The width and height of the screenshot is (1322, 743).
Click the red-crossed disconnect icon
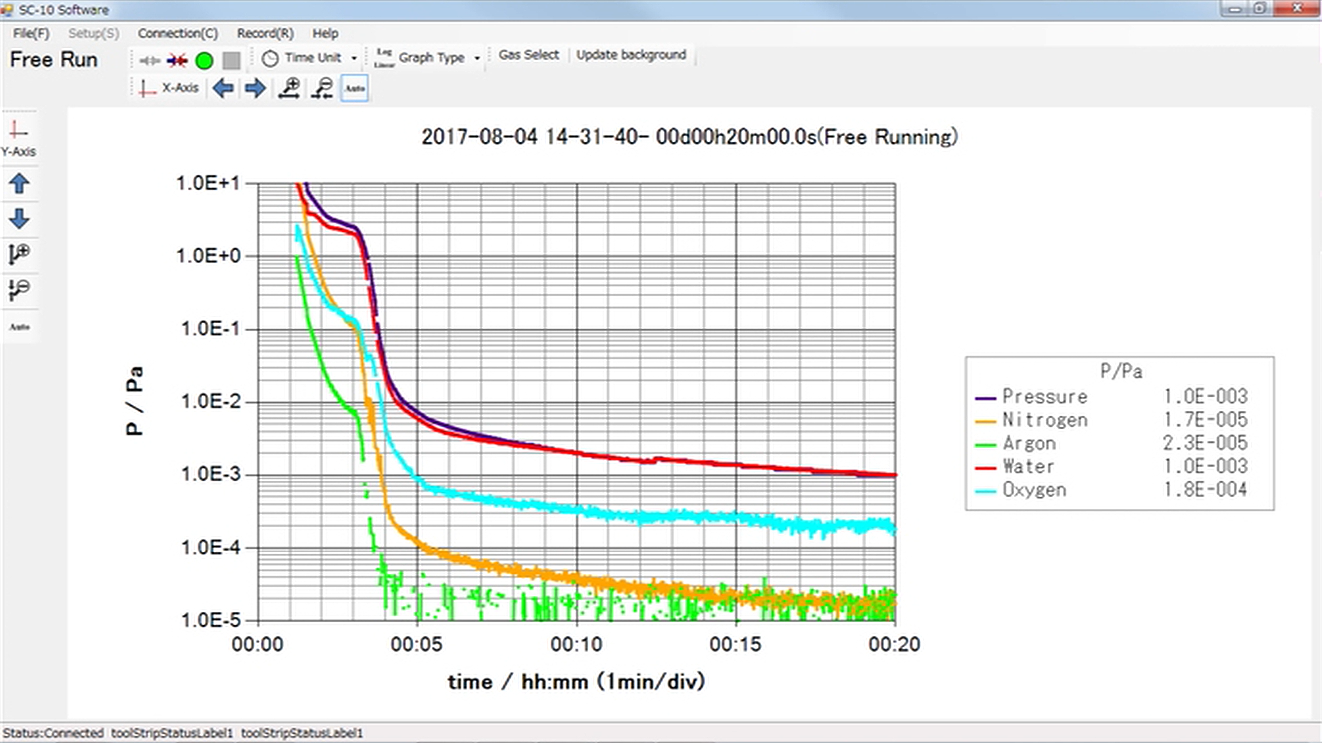click(x=177, y=59)
